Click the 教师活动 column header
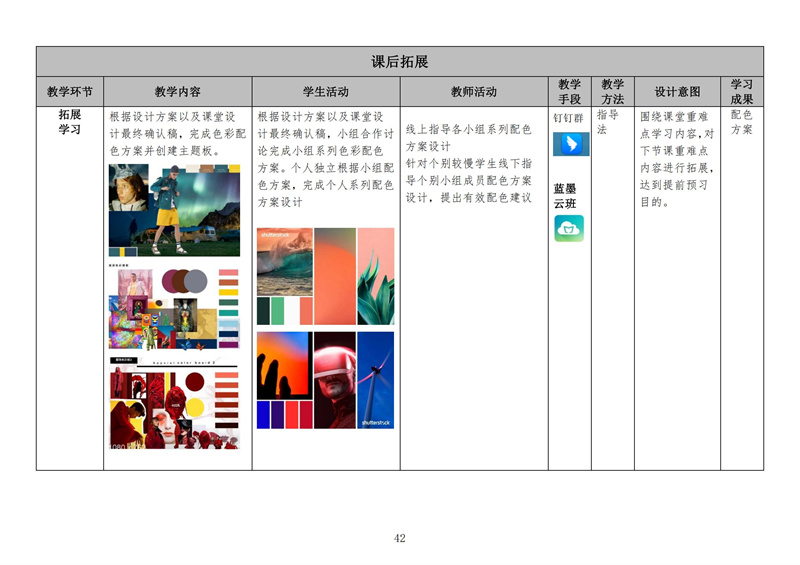Viewport: 800px width, 565px height. pyautogui.click(x=474, y=92)
